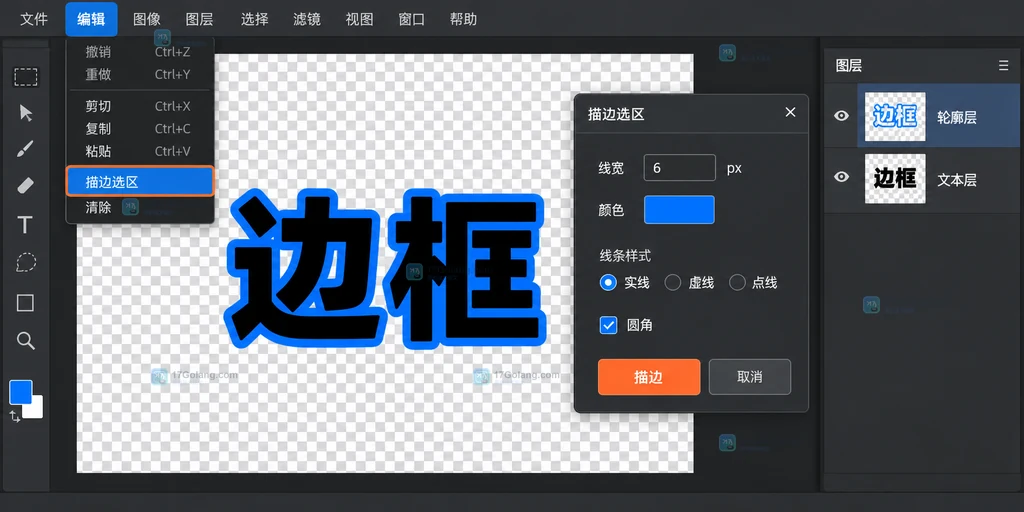Choose 粘贴 from the edit menu
The width and height of the screenshot is (1024, 512).
[x=140, y=152]
